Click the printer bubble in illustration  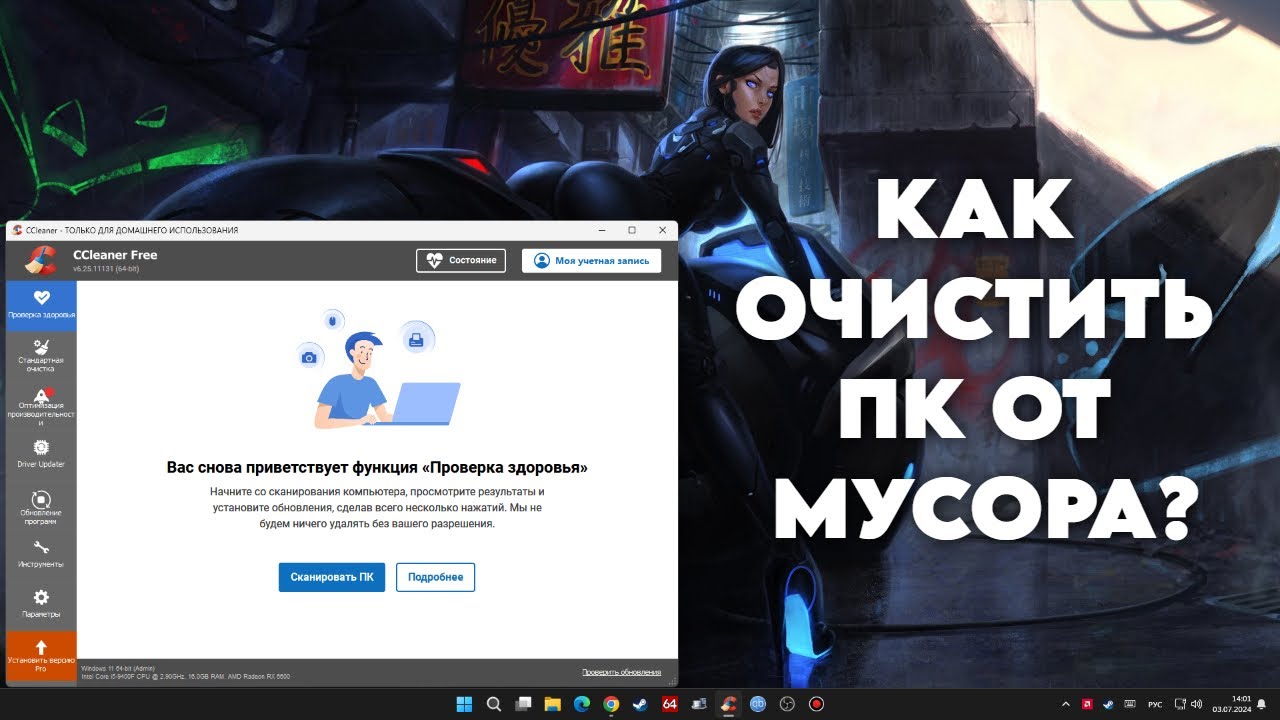pos(417,339)
